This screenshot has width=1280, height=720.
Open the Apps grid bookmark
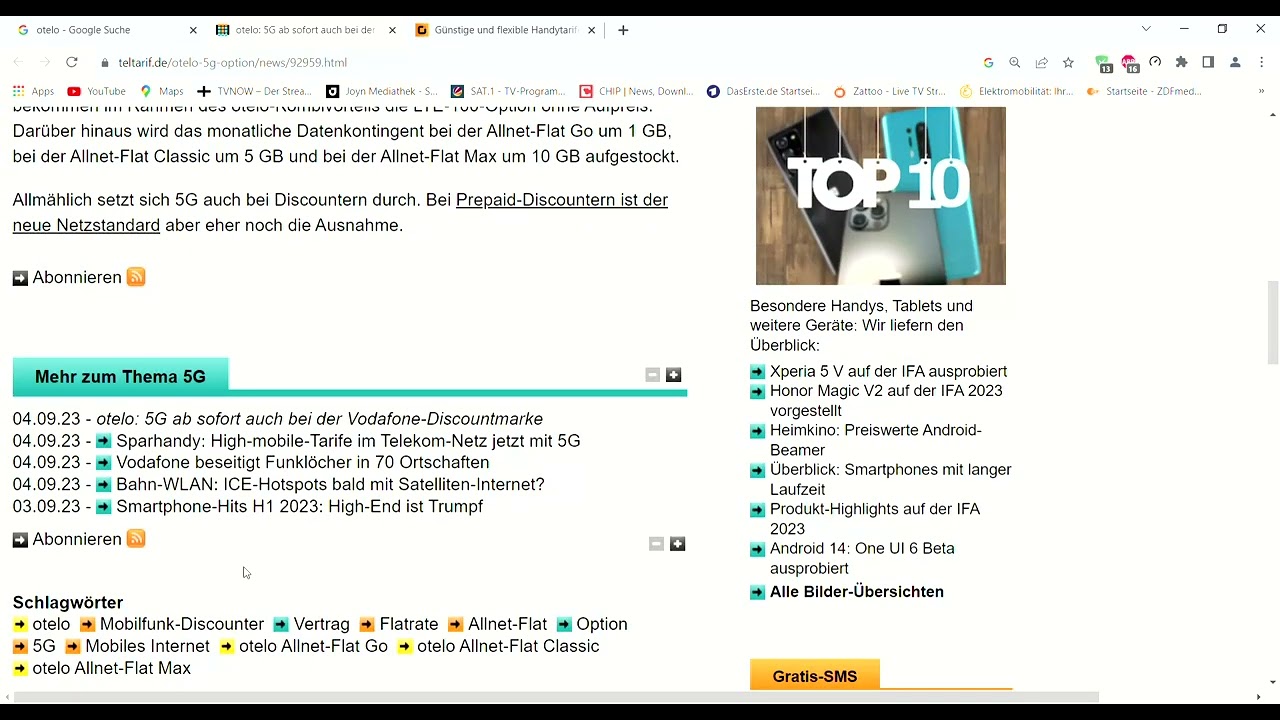33,91
